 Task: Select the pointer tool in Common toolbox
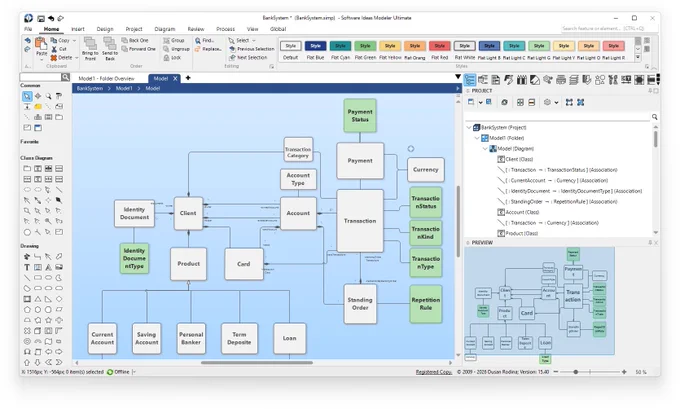[x=27, y=96]
